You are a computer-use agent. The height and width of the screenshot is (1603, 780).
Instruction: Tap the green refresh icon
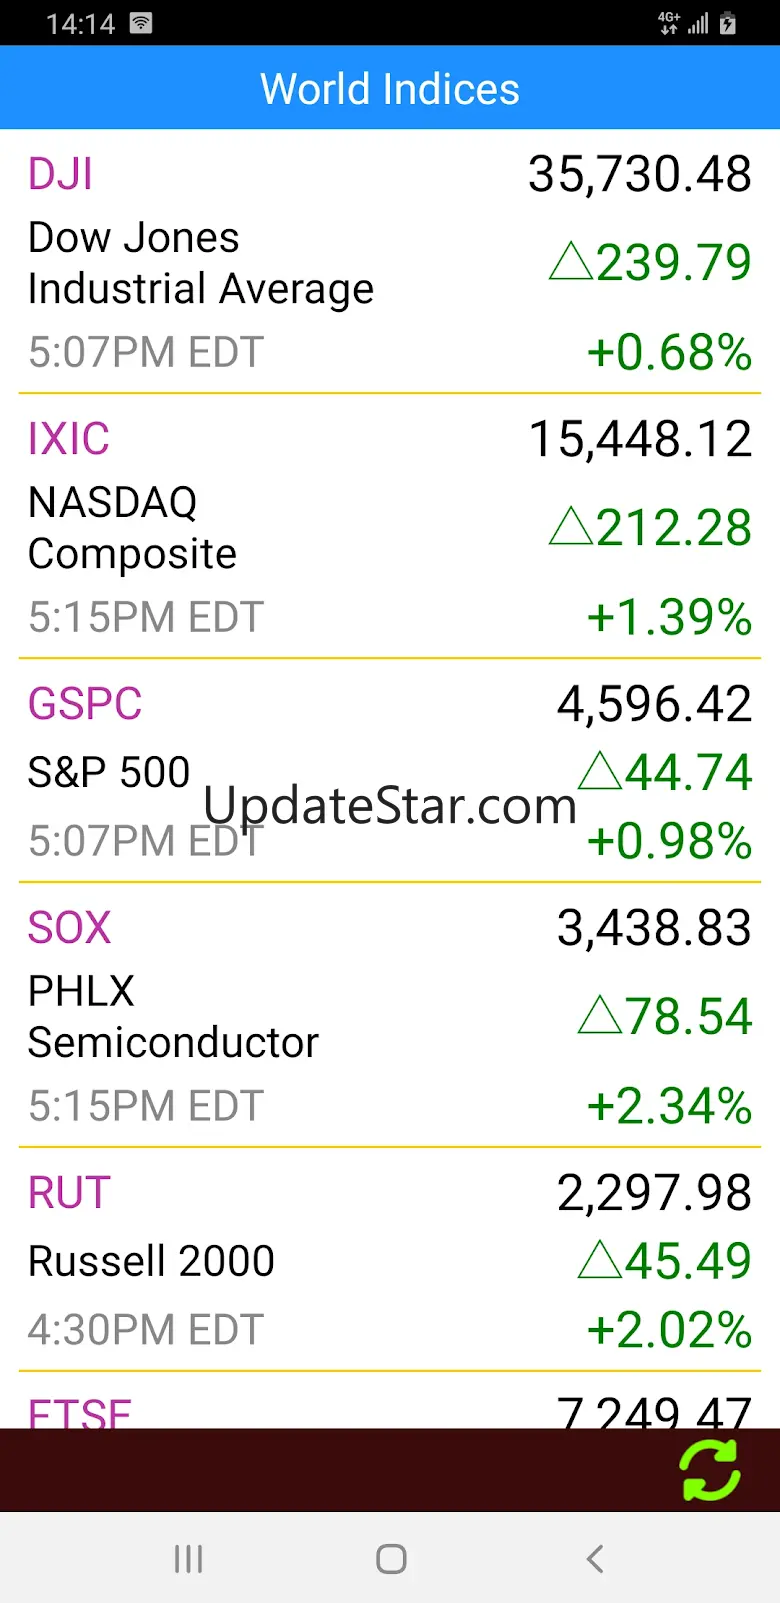[x=710, y=1470]
